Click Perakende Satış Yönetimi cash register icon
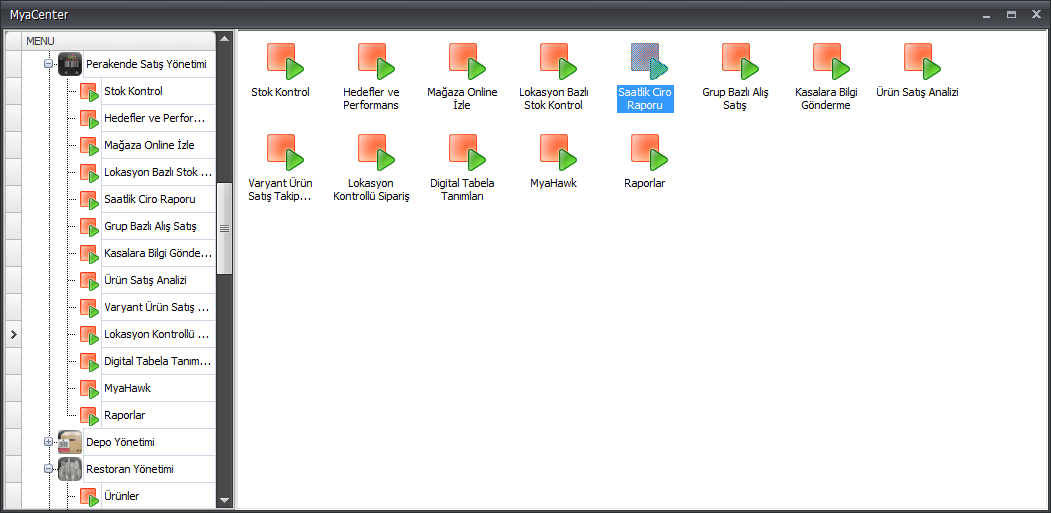Screen dimensions: 1051x513 point(70,64)
